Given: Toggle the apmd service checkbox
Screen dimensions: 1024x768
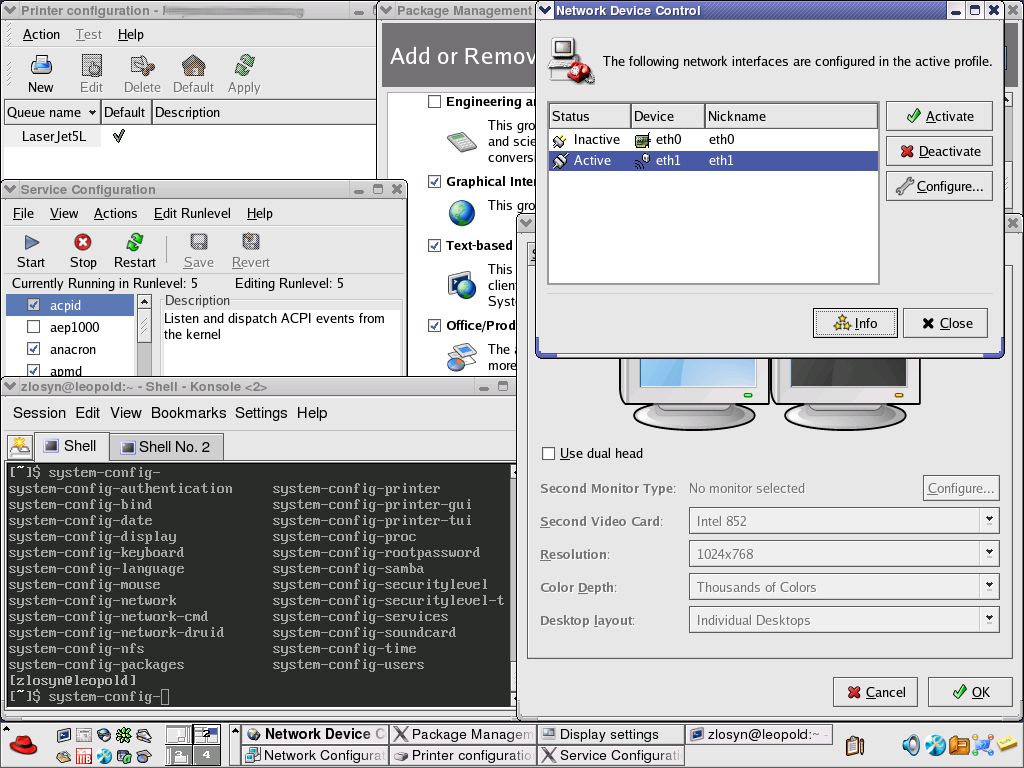Looking at the screenshot, I should coord(34,370).
